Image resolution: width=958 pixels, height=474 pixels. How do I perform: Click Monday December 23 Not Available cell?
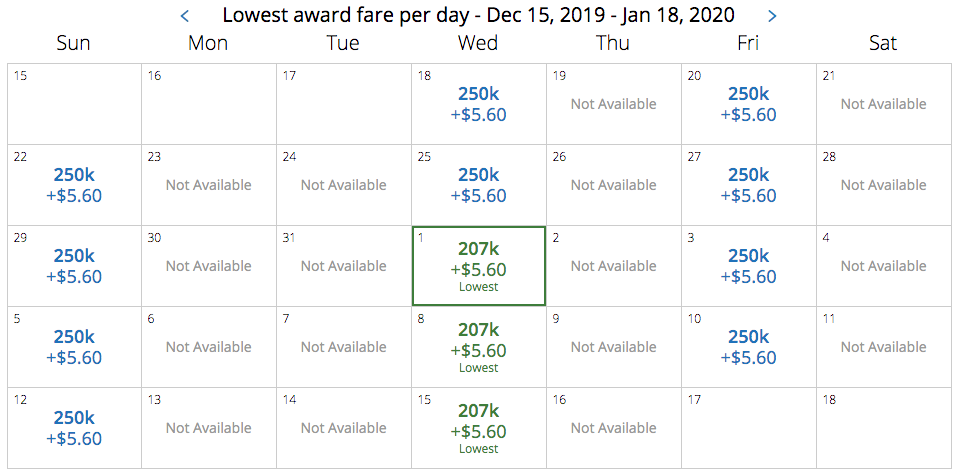click(208, 185)
